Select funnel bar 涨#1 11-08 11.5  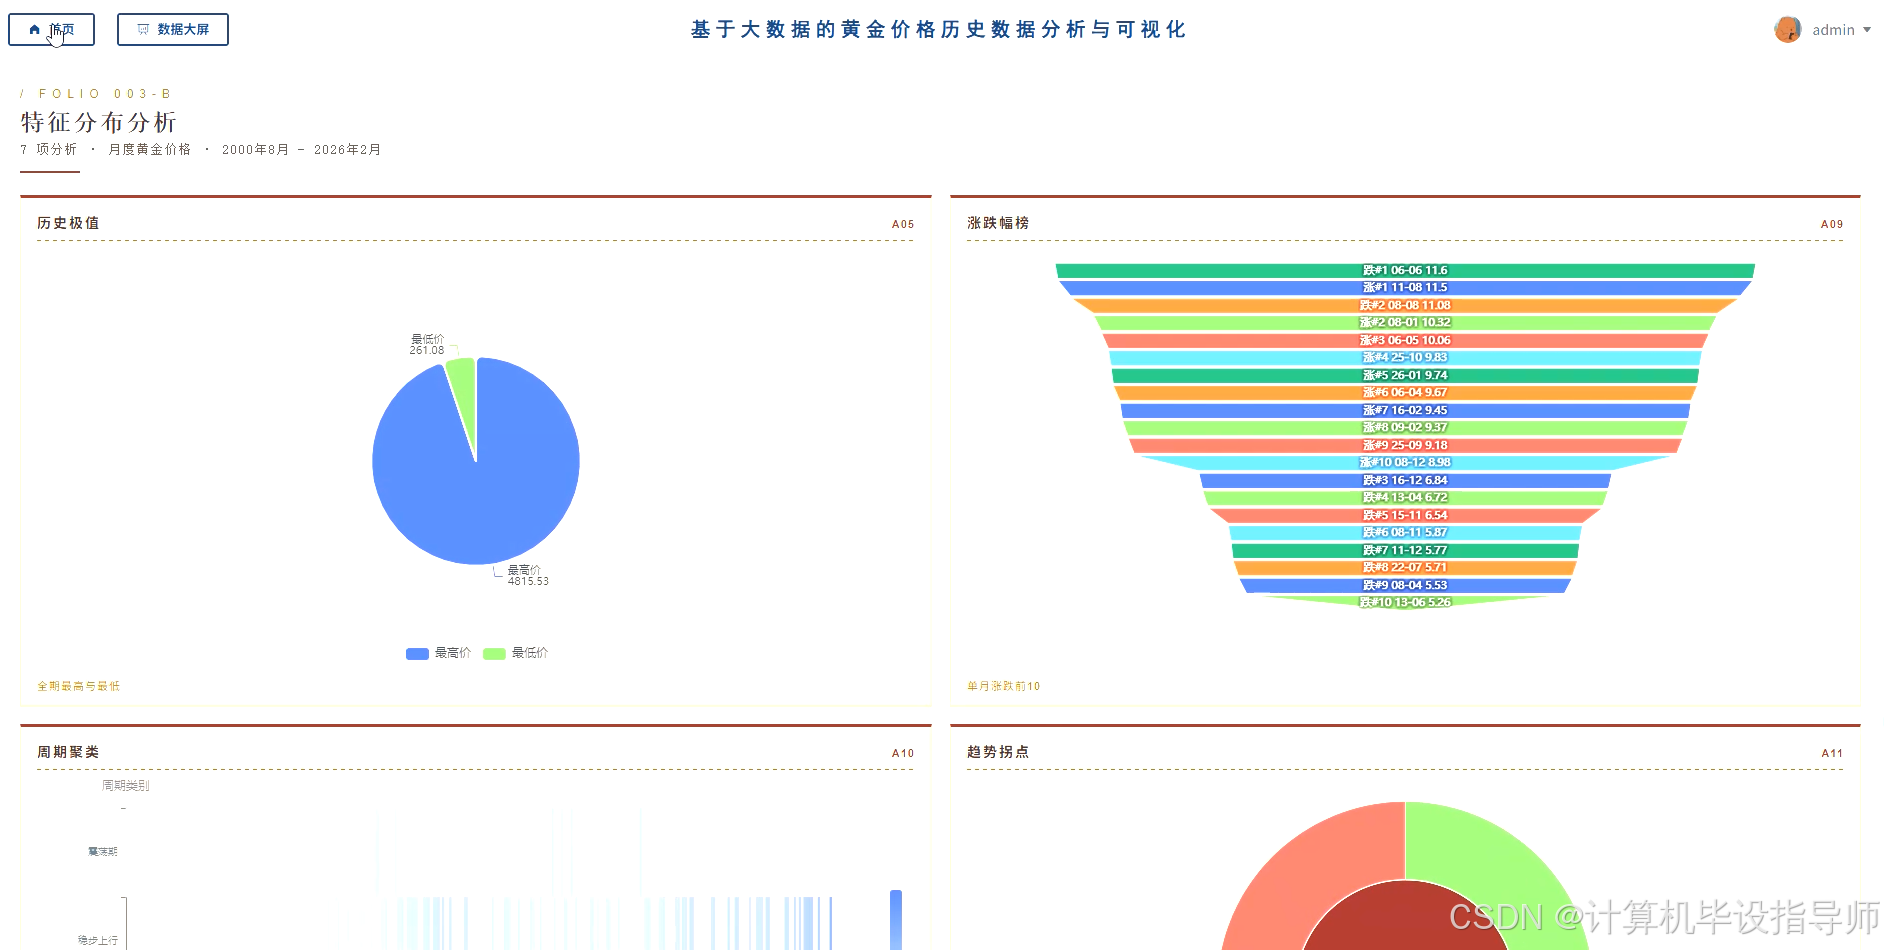click(x=1405, y=288)
